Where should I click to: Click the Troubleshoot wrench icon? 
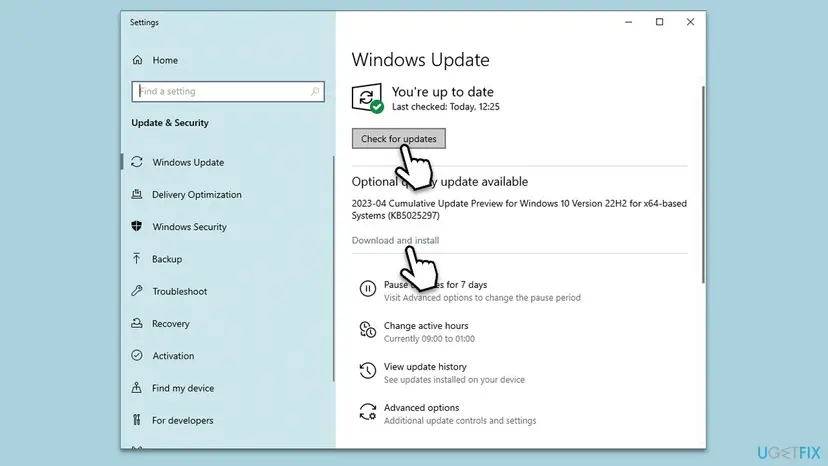137,291
